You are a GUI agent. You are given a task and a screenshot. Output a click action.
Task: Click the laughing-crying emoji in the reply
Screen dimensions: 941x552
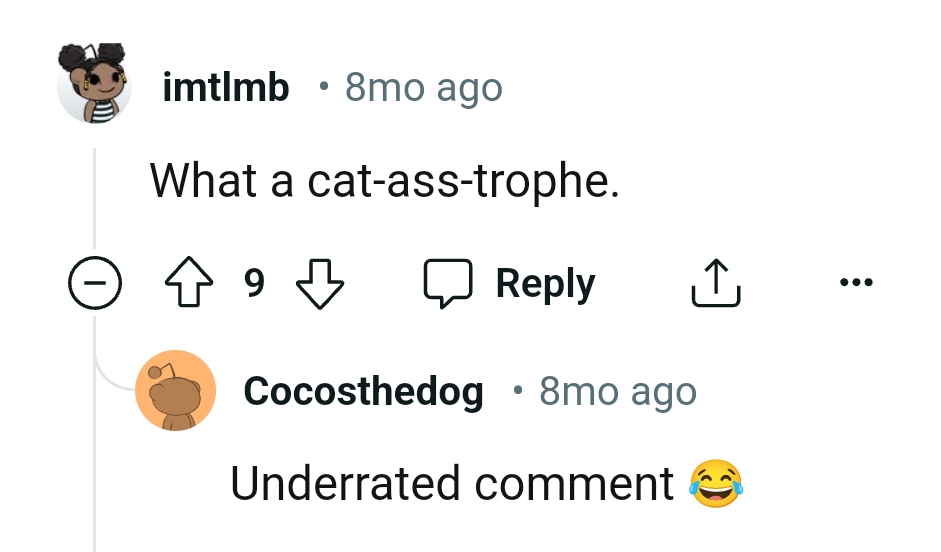pos(715,485)
